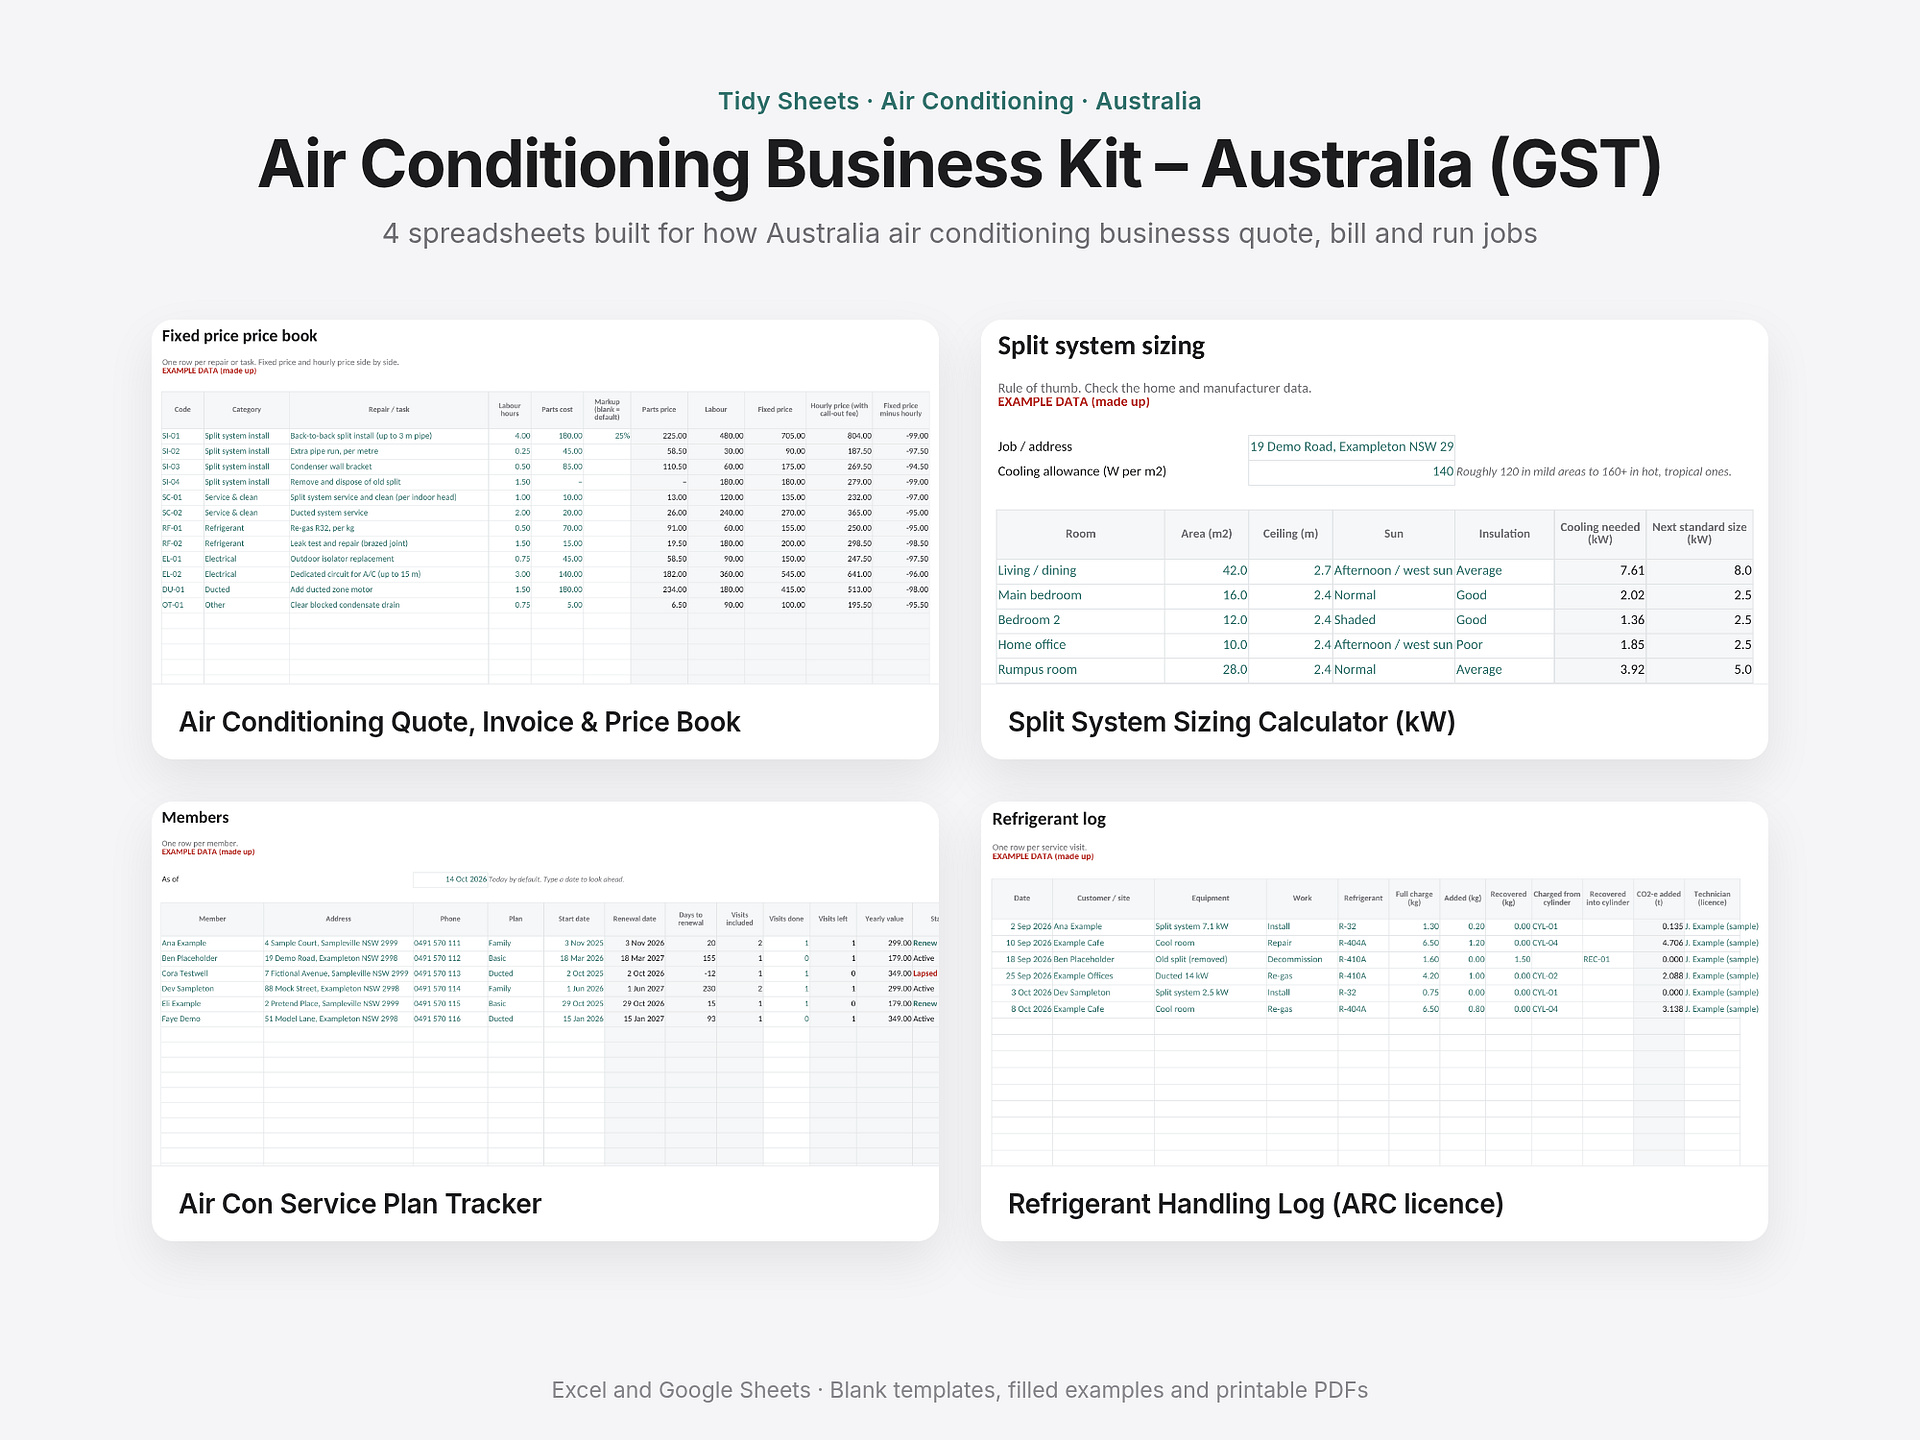Screen dimensions: 1920x1440
Task: Click 'Refrigerant Handling Log (ARC licence)' title
Action: [x=1256, y=1204]
